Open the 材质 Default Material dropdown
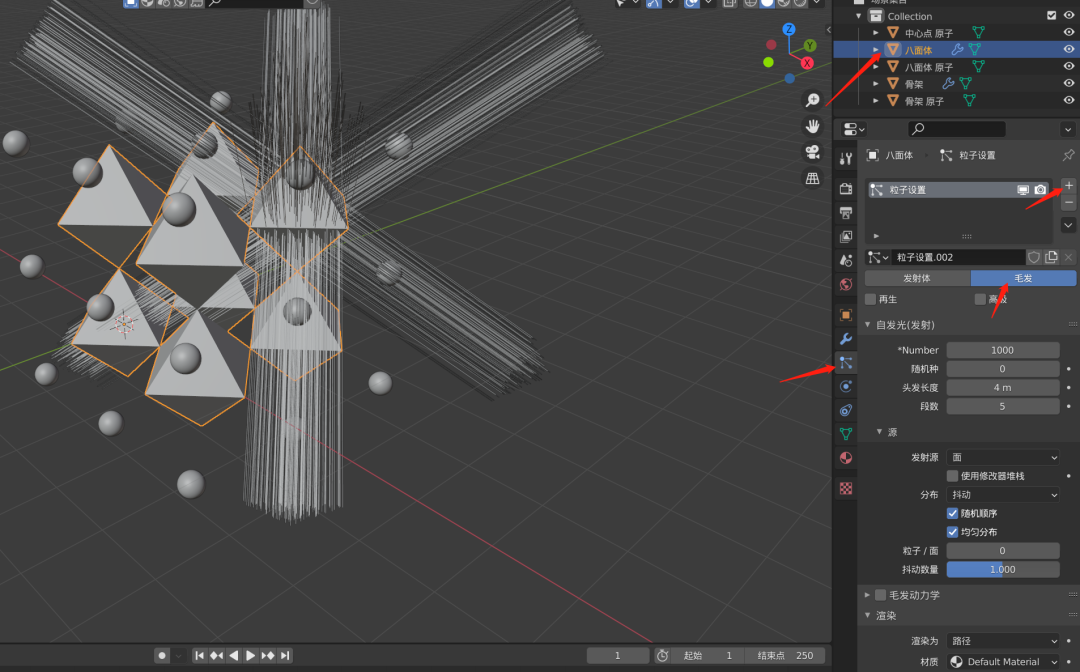This screenshot has width=1080, height=672. [x=1003, y=662]
